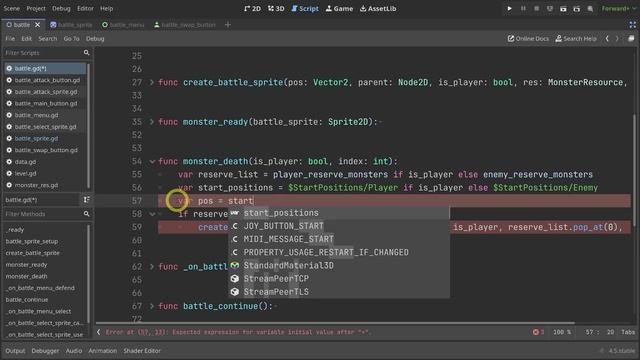Image resolution: width=640 pixels, height=360 pixels.
Task: Choose StandardMaterial3D autocomplete suggestion
Action: (x=339, y=266)
